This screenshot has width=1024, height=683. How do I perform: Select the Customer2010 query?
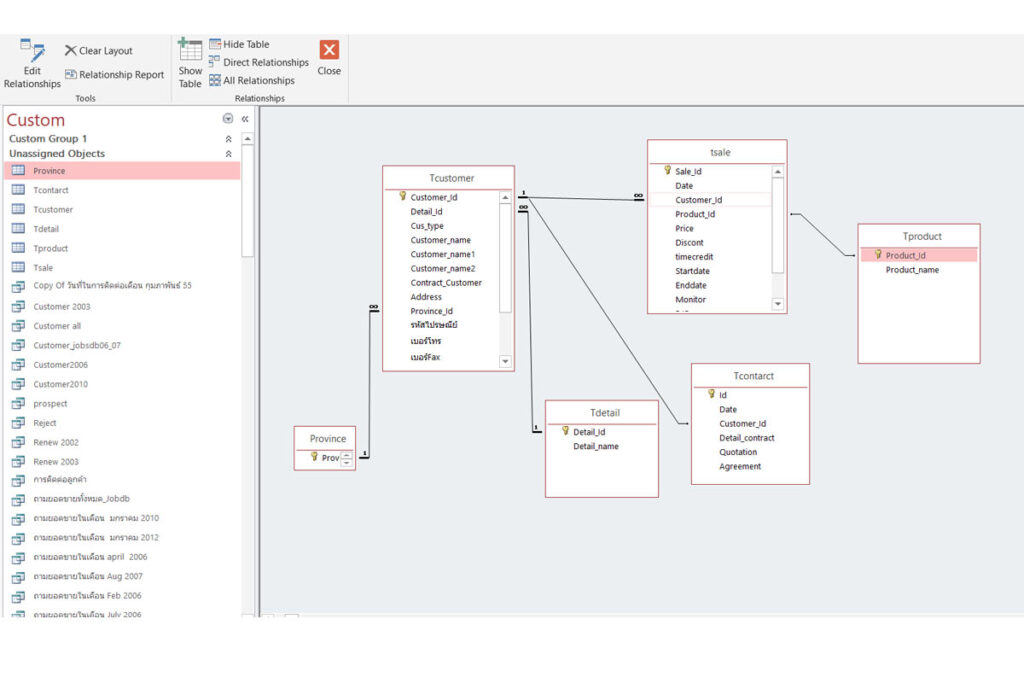pyautogui.click(x=122, y=384)
